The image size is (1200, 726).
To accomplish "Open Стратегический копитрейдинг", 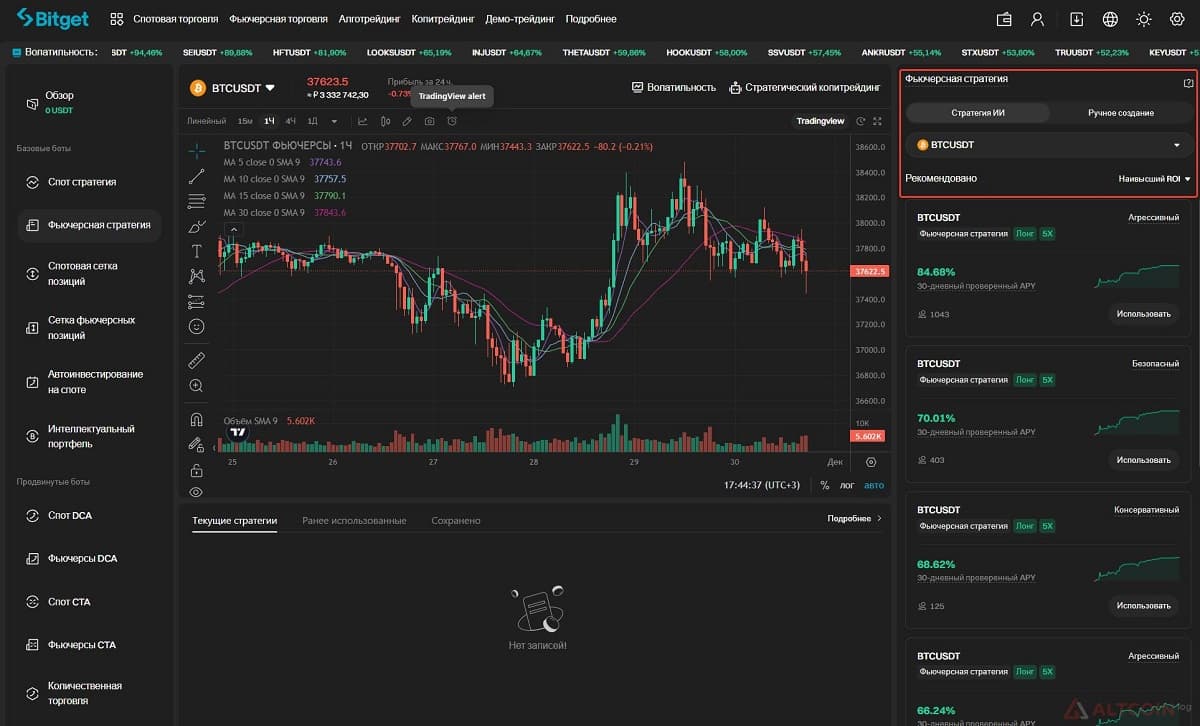I will point(805,87).
